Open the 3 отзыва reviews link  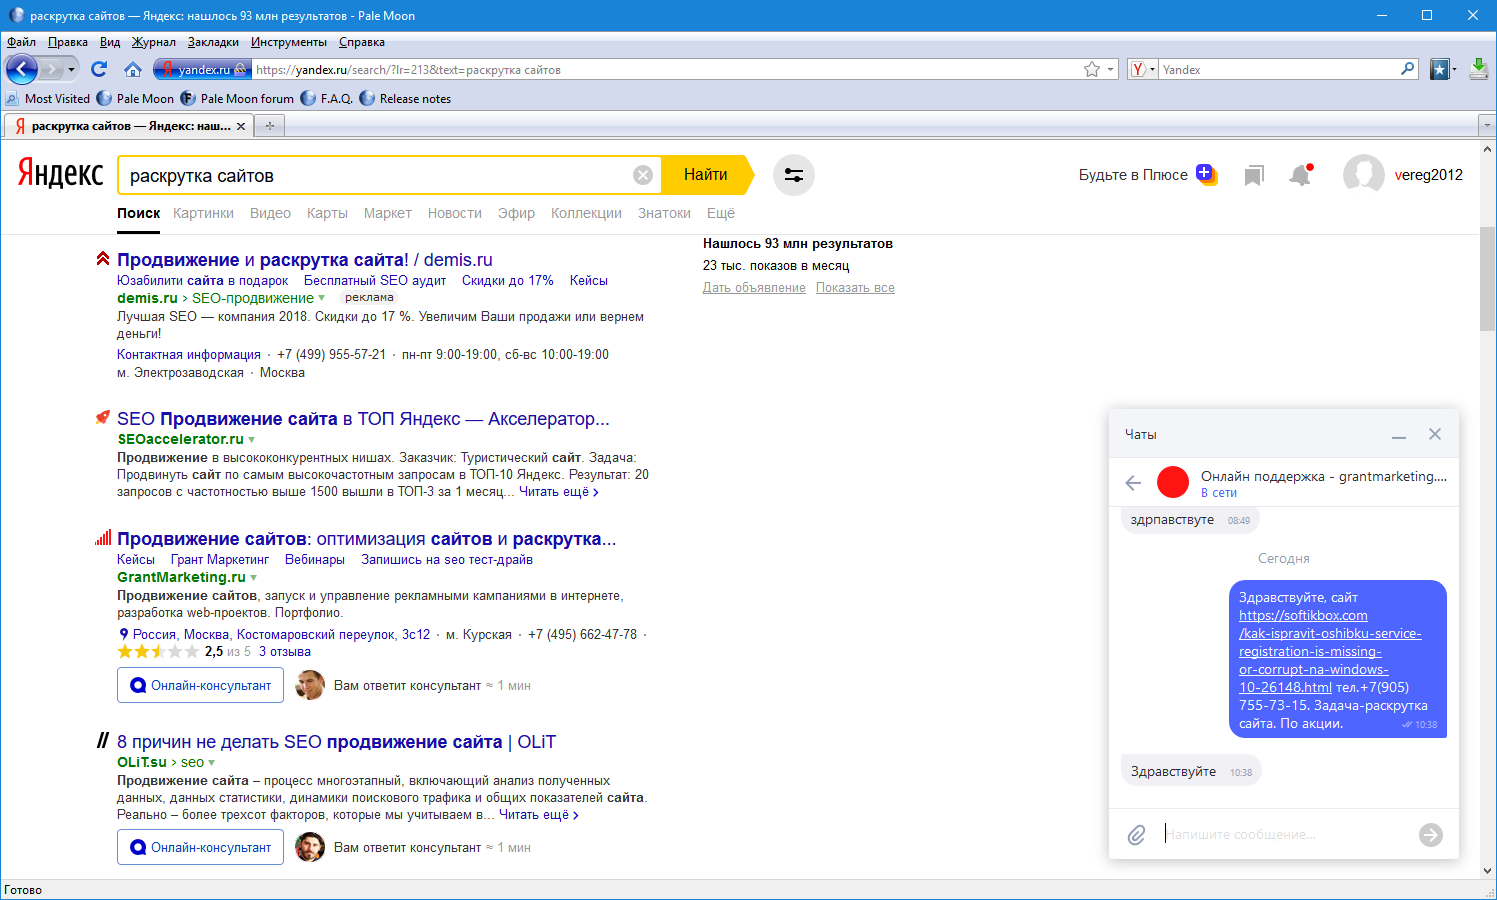pyautogui.click(x=285, y=652)
